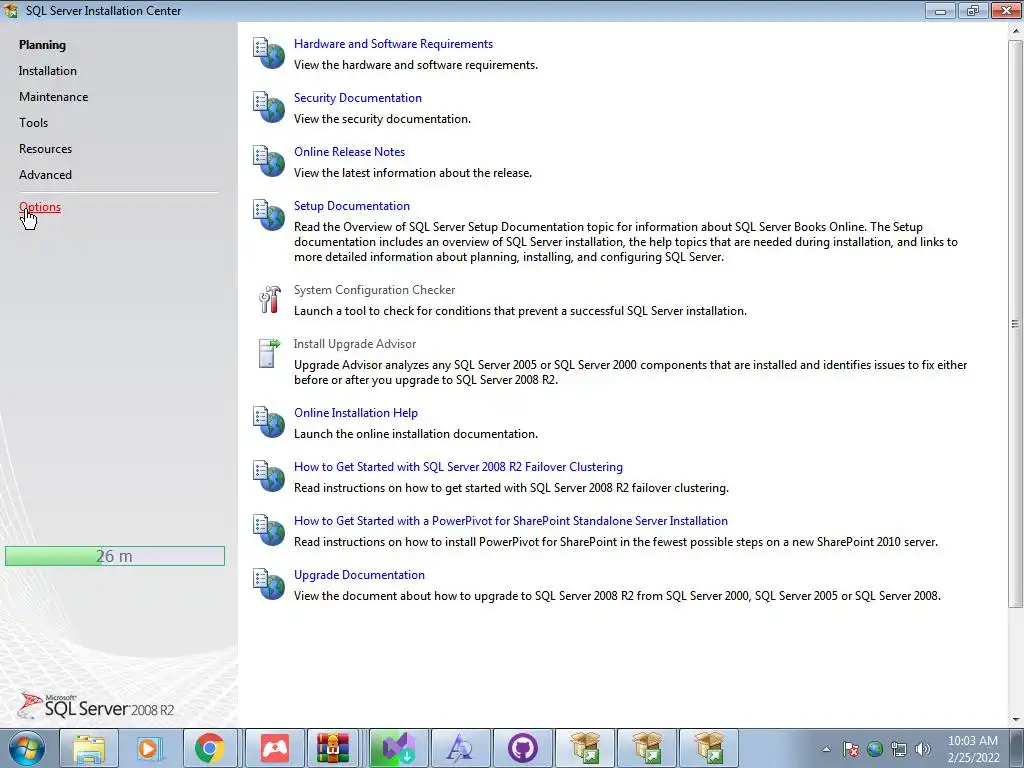Switch to the Tools category

(33, 123)
